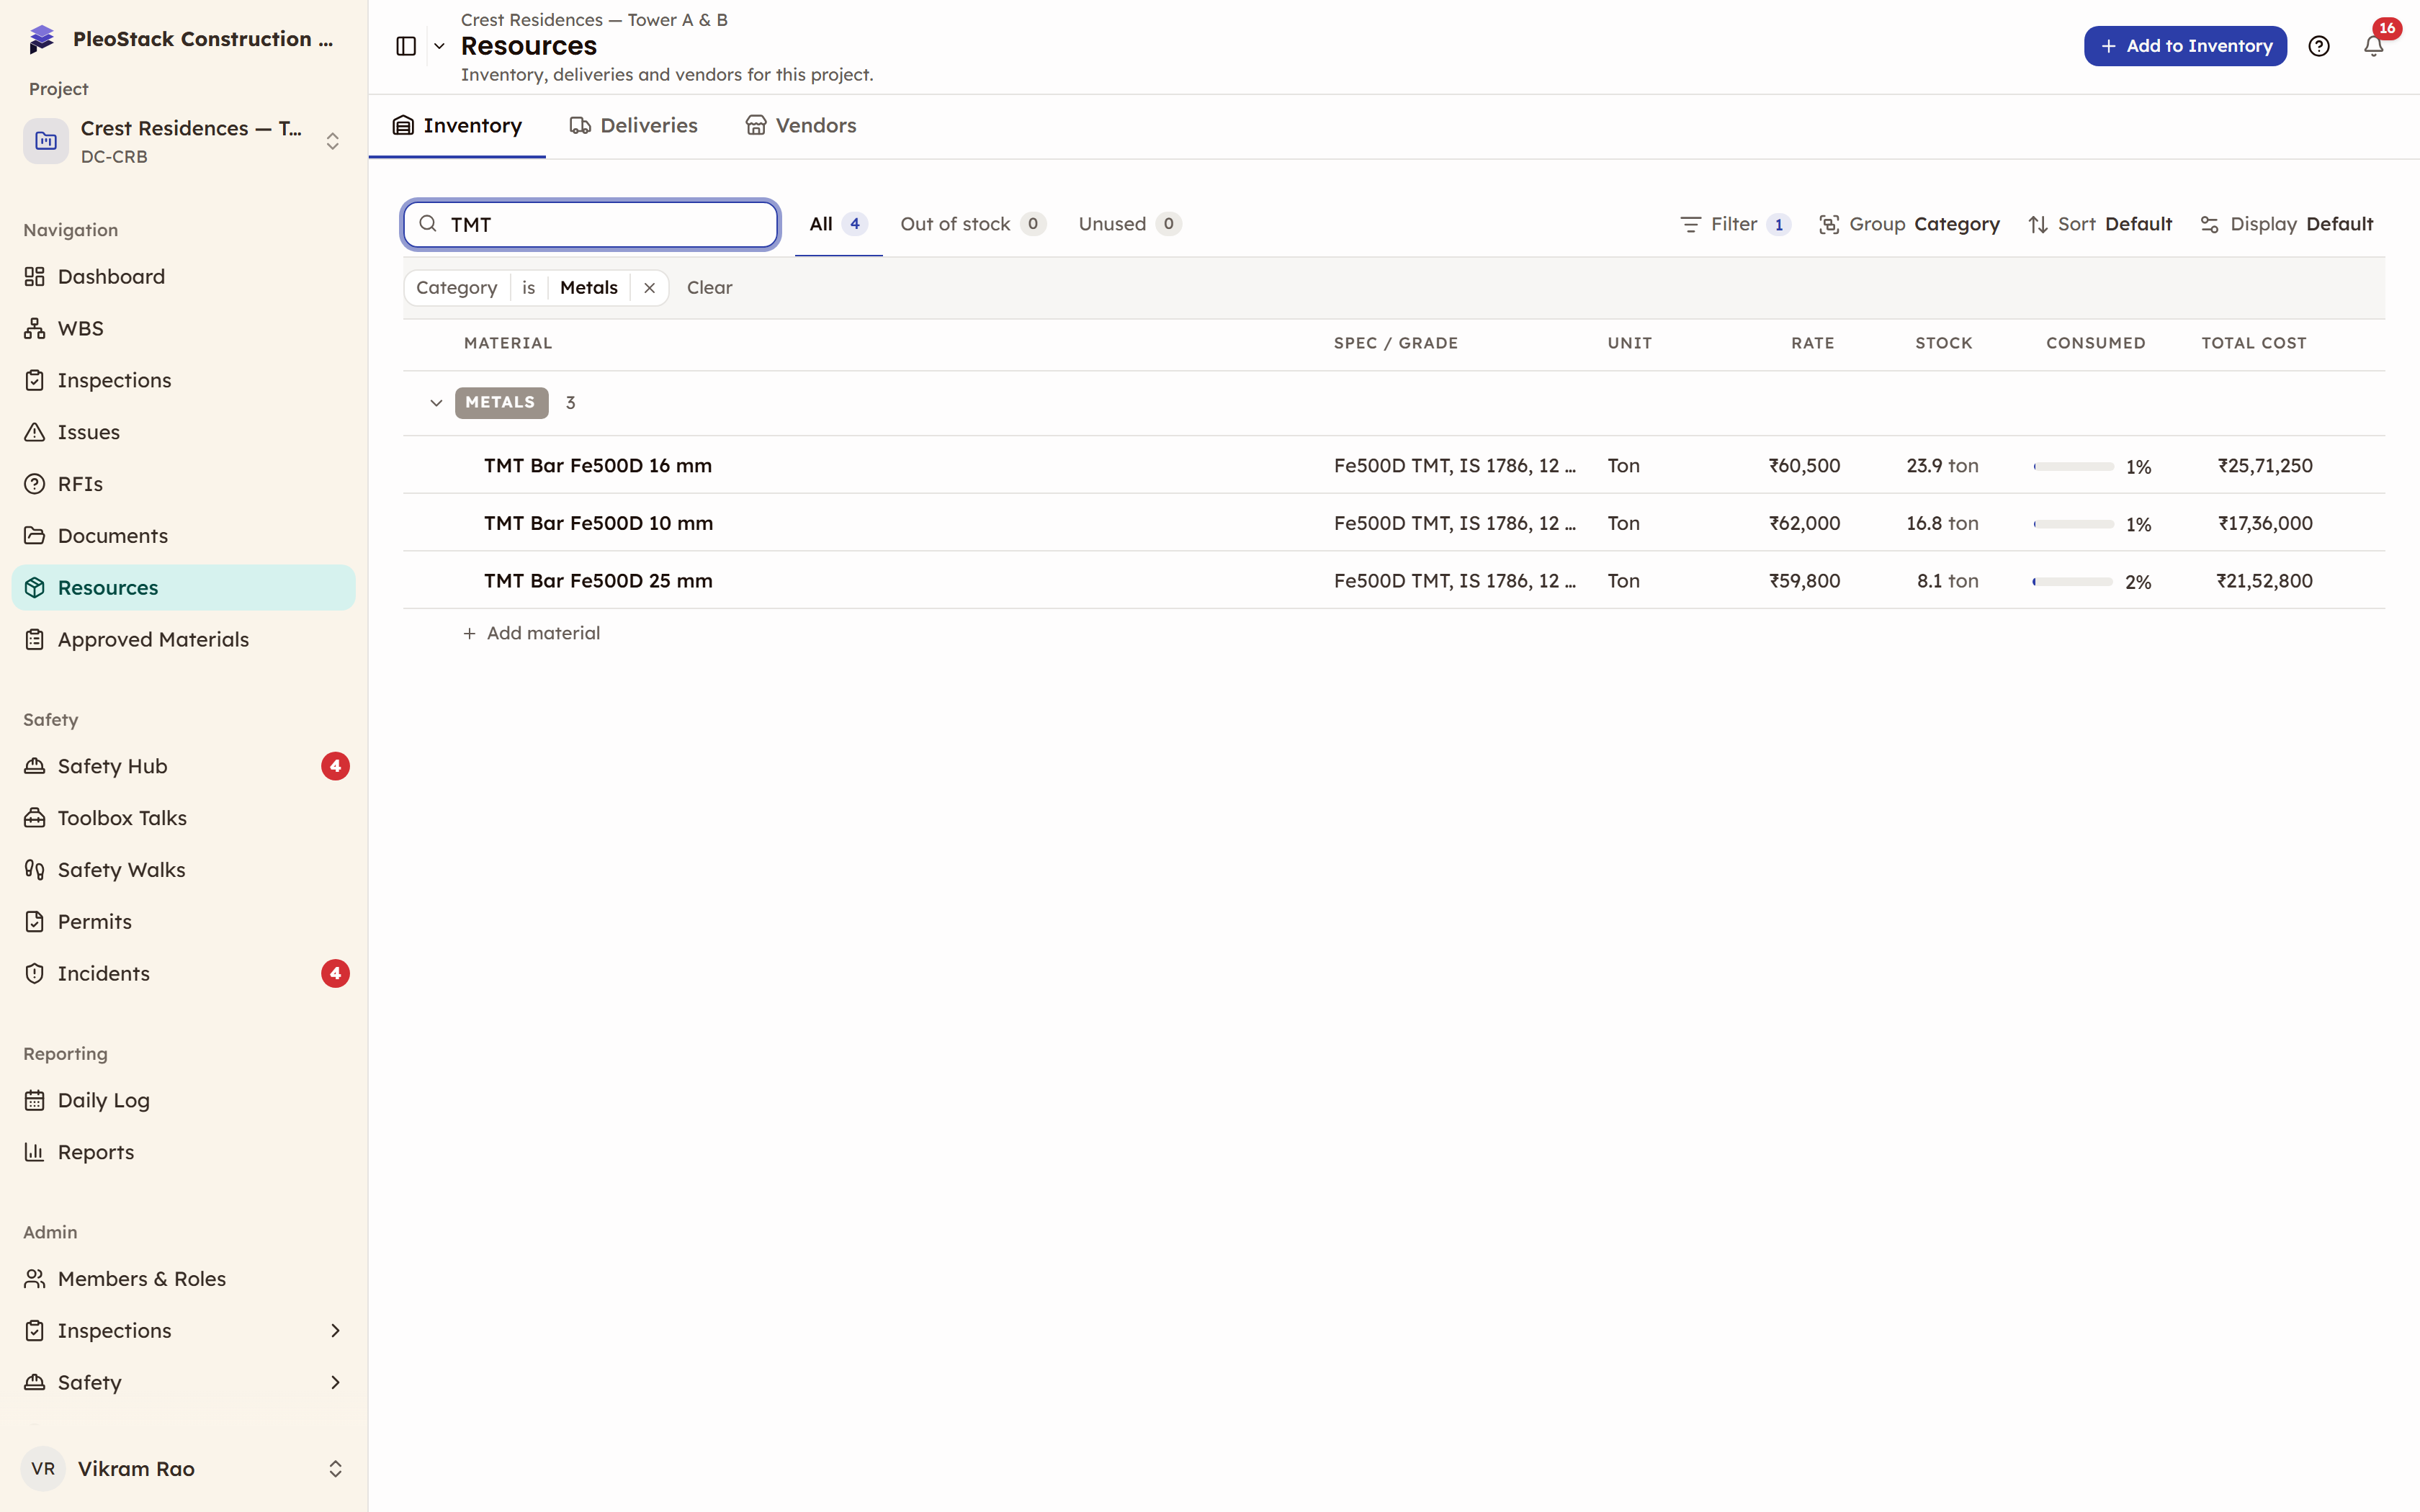Image resolution: width=2420 pixels, height=1512 pixels.
Task: Switch to the Vendors tab
Action: 801,126
